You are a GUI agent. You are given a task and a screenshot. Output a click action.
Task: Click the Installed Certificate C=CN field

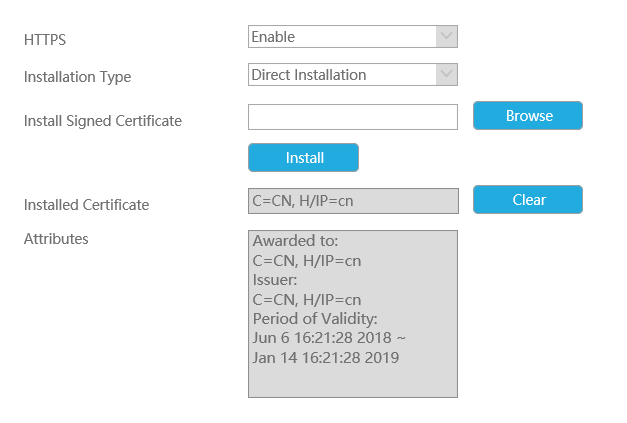tap(353, 201)
